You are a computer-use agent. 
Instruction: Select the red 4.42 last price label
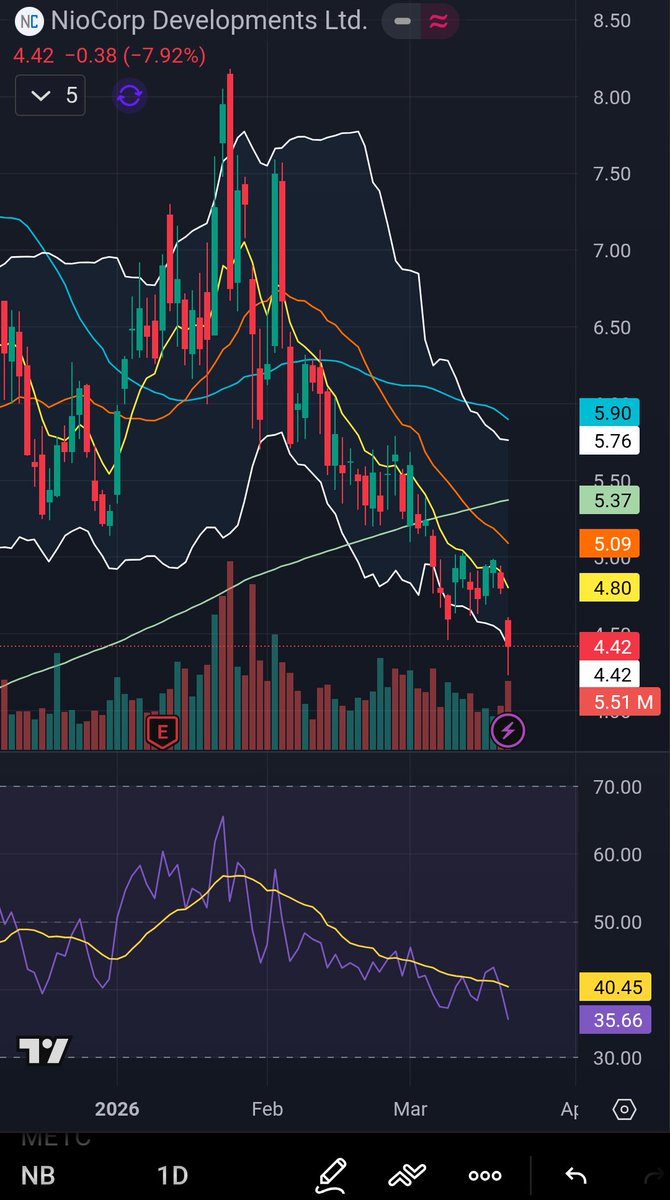[610, 647]
